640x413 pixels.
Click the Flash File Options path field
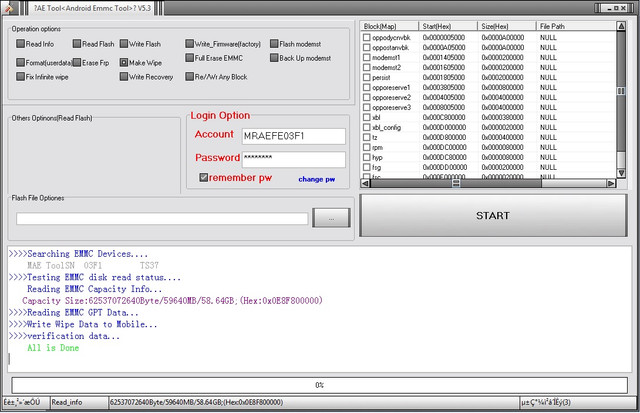[x=161, y=218]
